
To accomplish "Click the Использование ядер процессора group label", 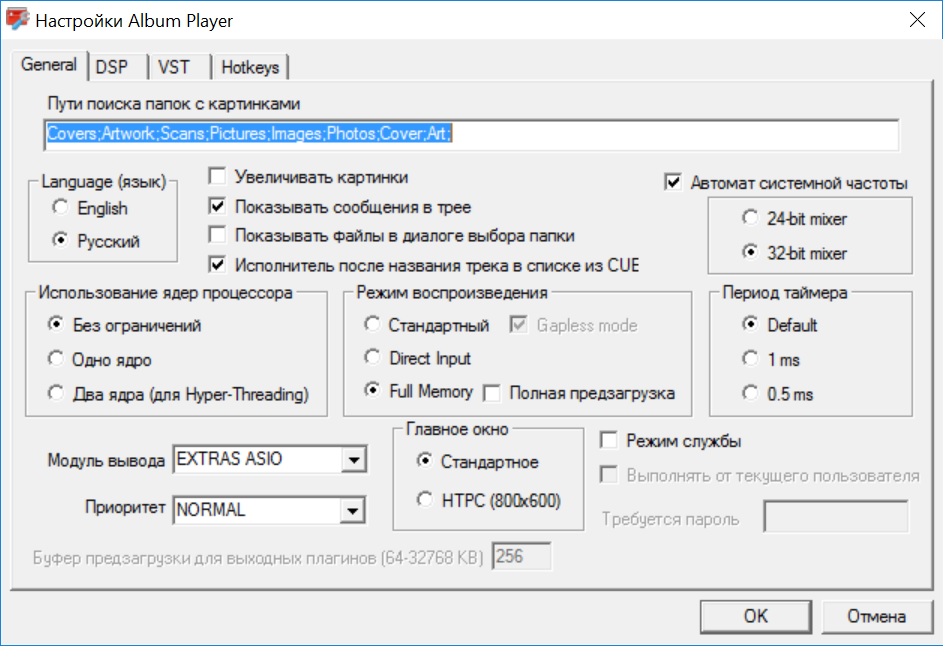I will [x=165, y=293].
